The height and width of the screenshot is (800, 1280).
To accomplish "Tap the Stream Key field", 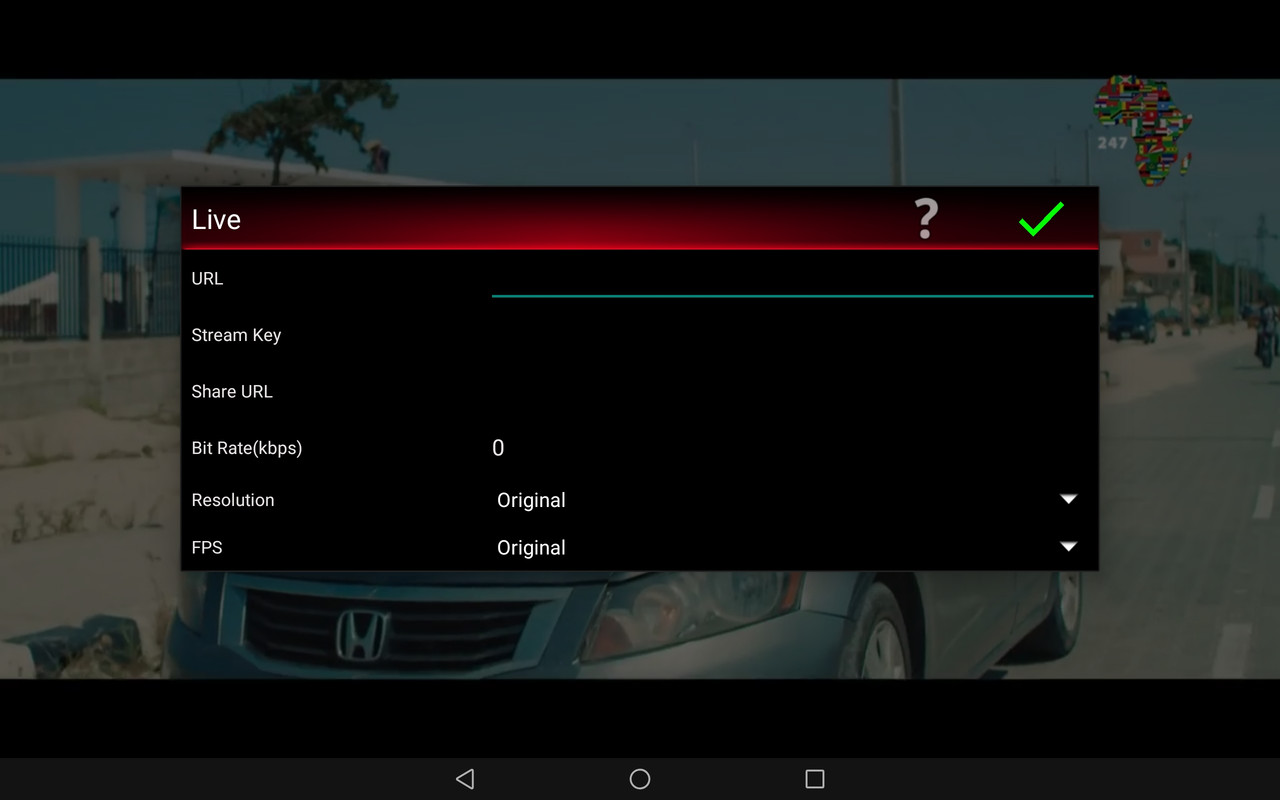I will pos(792,335).
